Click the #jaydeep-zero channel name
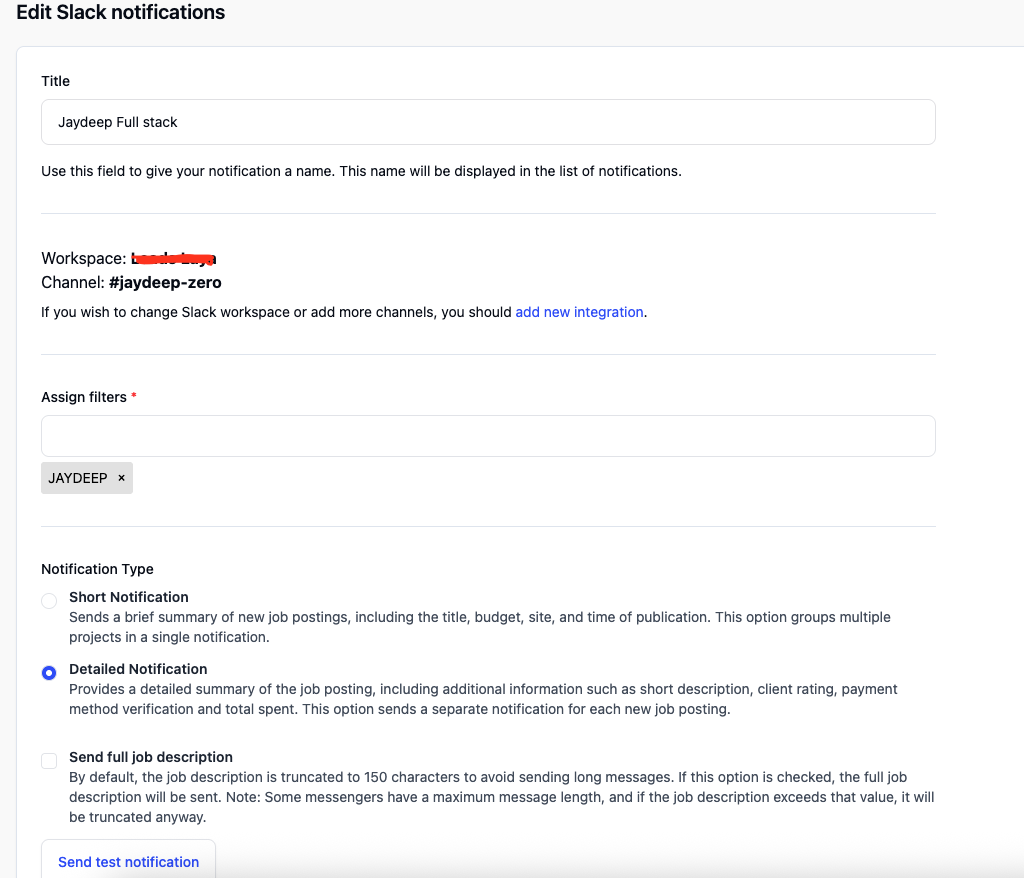Viewport: 1024px width, 878px height. click(165, 283)
